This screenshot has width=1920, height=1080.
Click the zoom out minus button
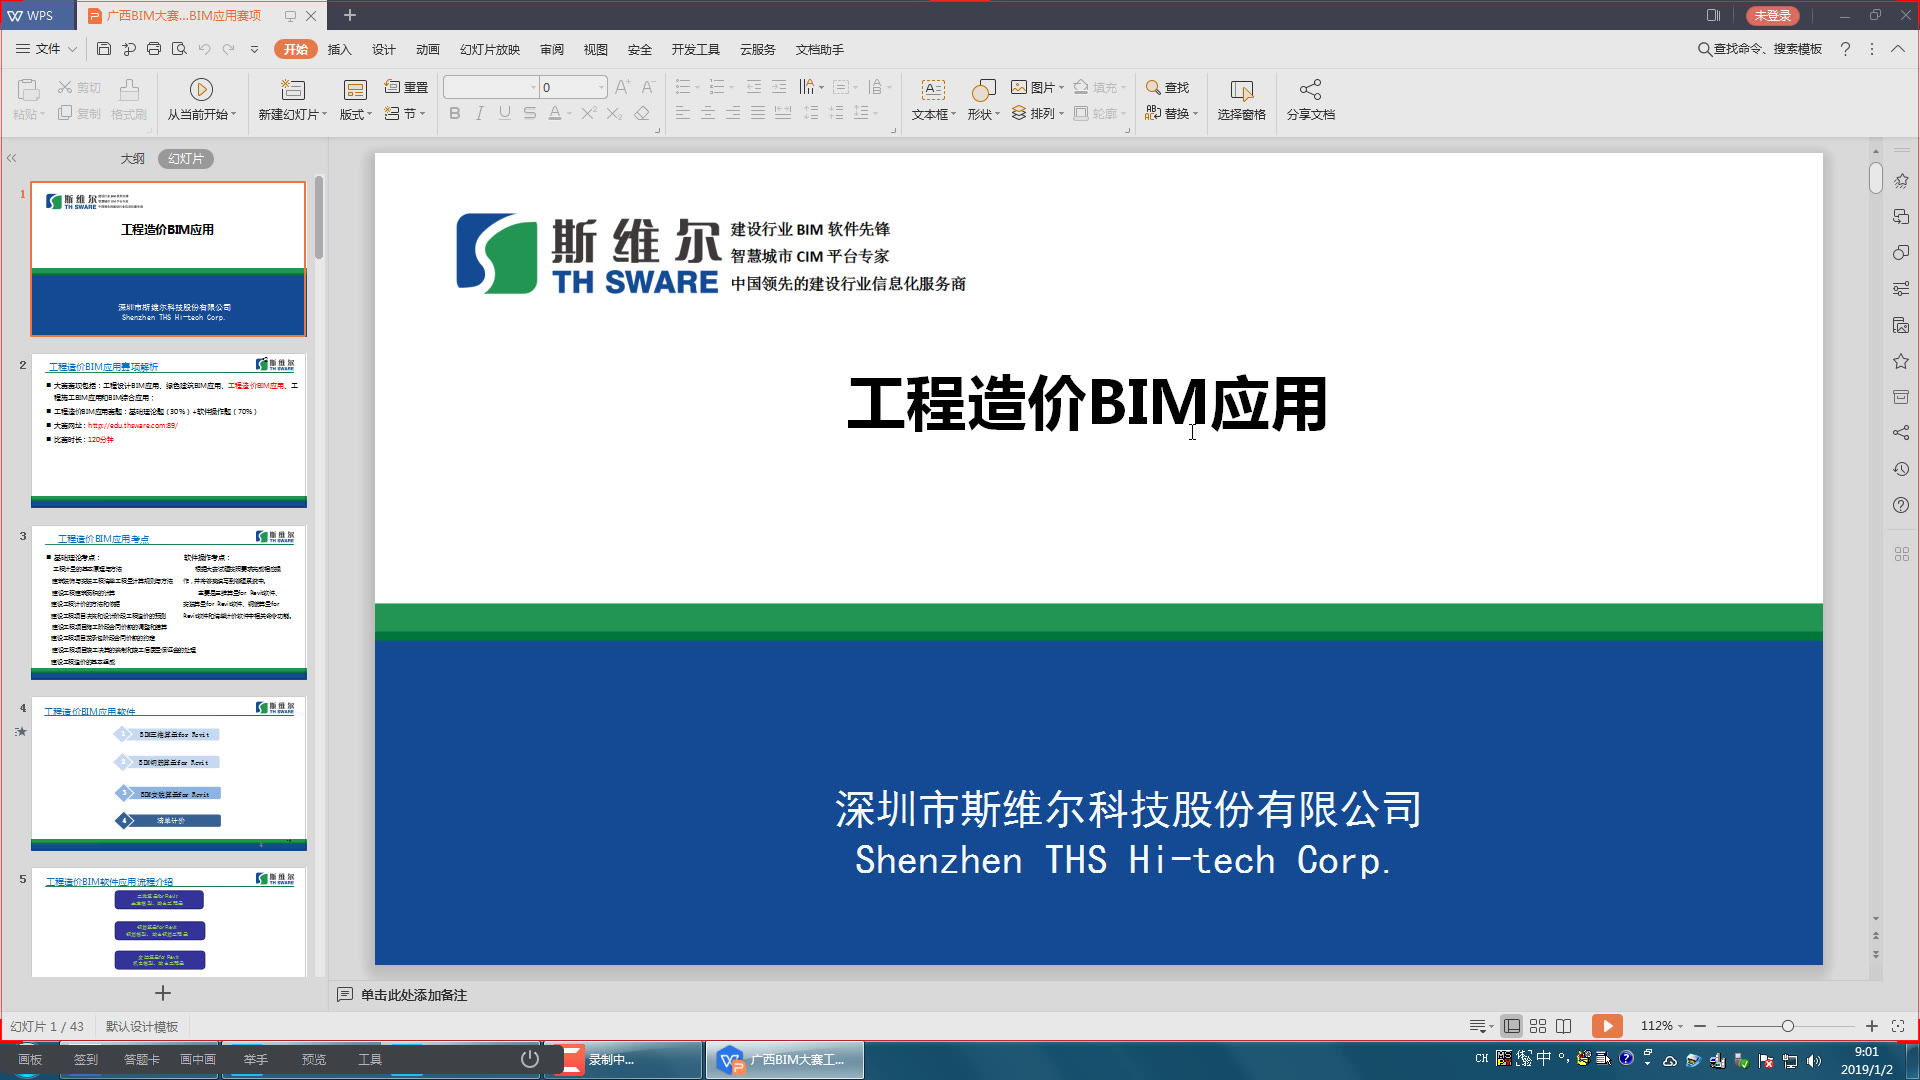pos(1700,1026)
